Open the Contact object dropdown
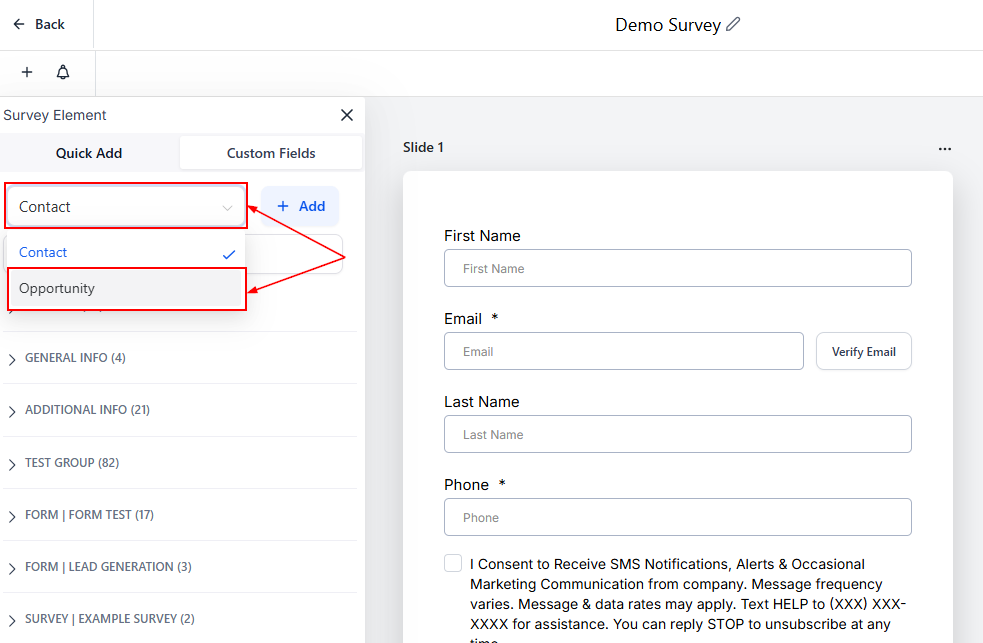This screenshot has width=983, height=643. 126,207
